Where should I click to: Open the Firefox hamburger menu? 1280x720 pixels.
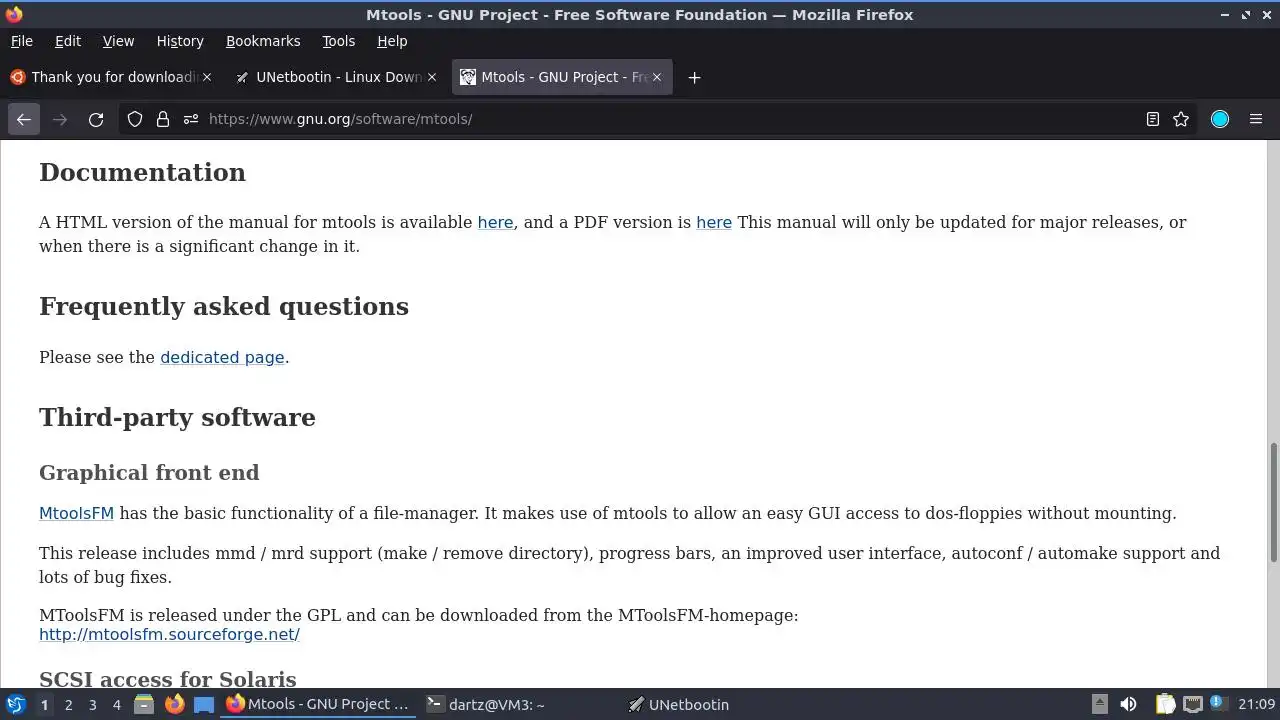pyautogui.click(x=1256, y=119)
